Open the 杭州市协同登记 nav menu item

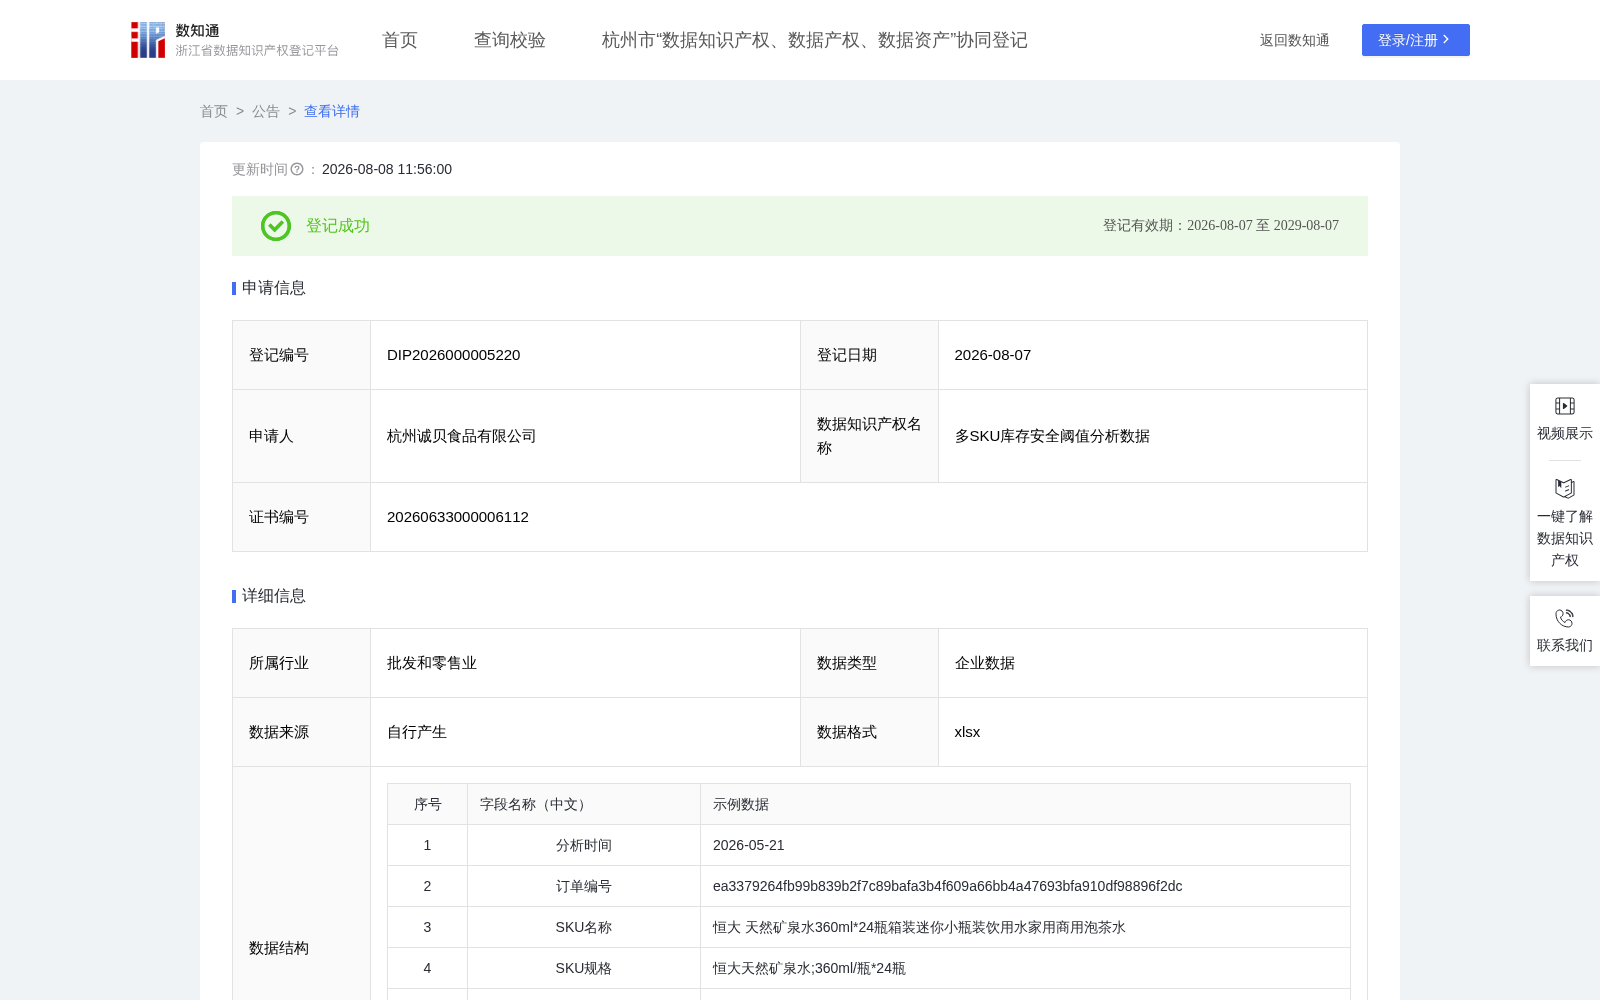(x=815, y=40)
